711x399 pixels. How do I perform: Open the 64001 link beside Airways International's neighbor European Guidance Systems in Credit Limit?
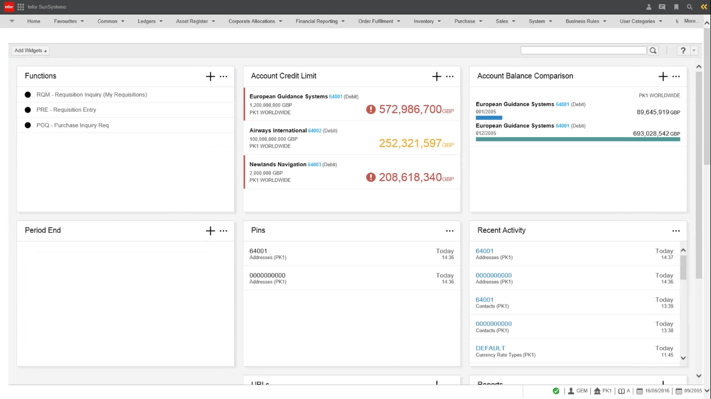coord(336,97)
